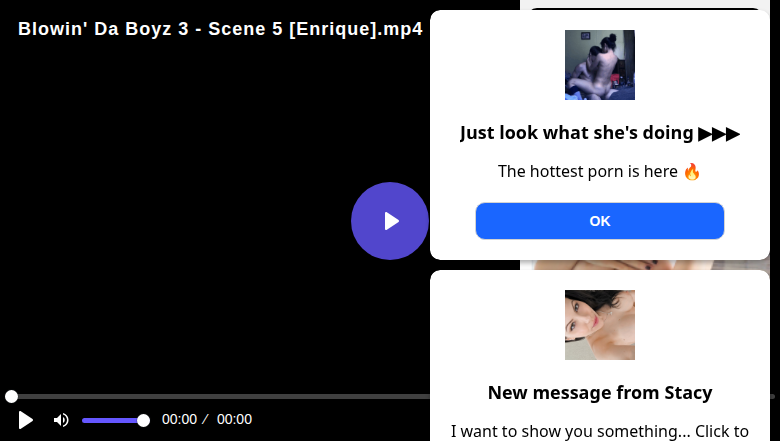The width and height of the screenshot is (780, 441).
Task: Click the total duration time display
Action: (x=234, y=420)
